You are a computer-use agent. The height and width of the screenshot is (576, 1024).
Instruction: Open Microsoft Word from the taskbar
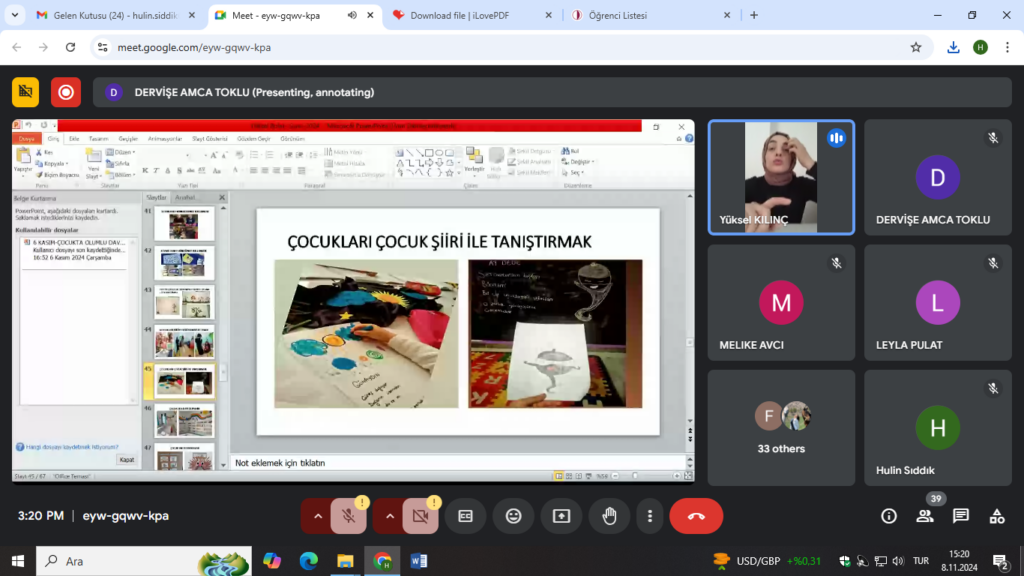[x=418, y=561]
